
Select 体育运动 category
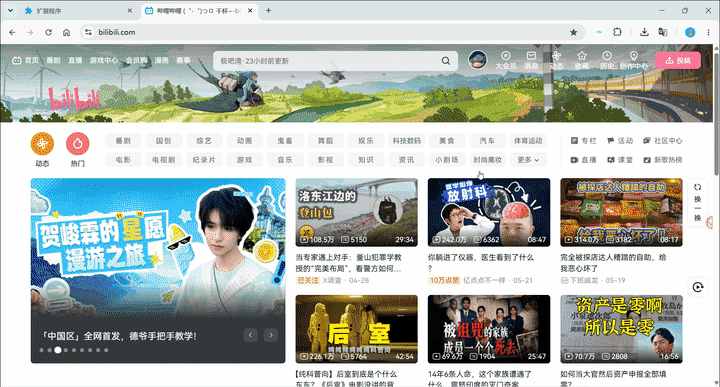(x=528, y=140)
